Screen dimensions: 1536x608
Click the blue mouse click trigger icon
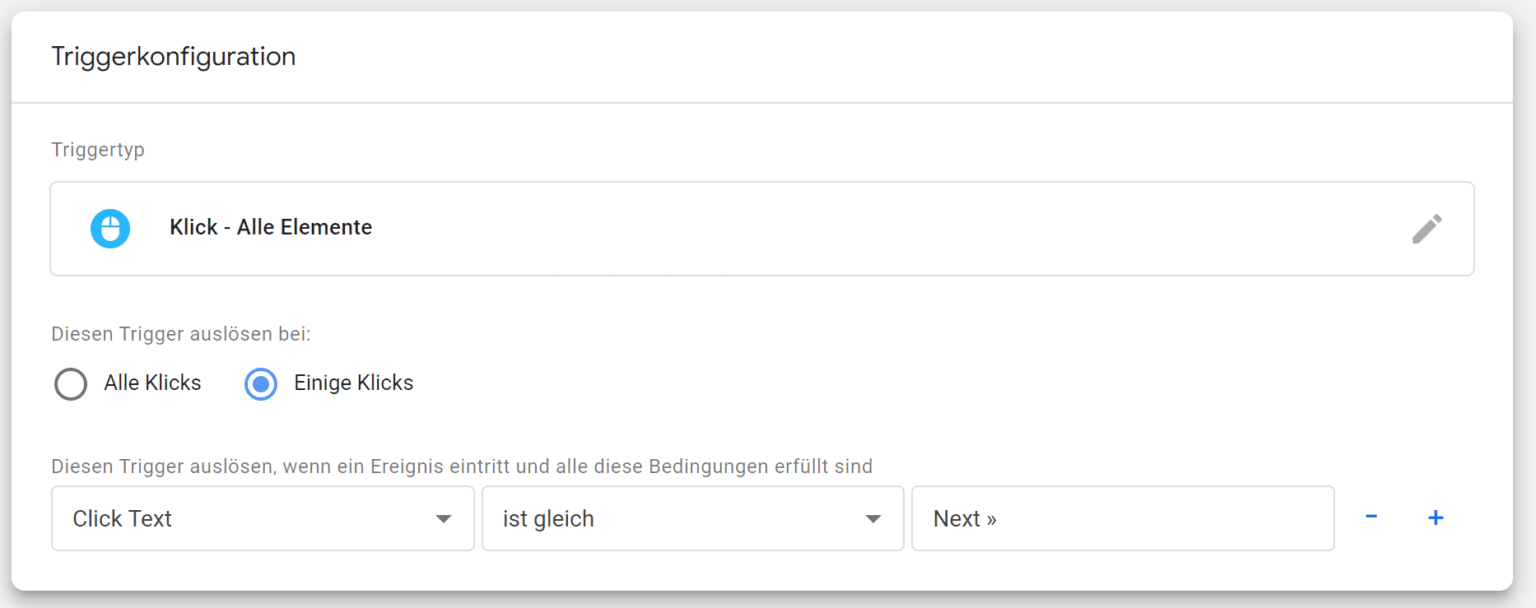[110, 228]
